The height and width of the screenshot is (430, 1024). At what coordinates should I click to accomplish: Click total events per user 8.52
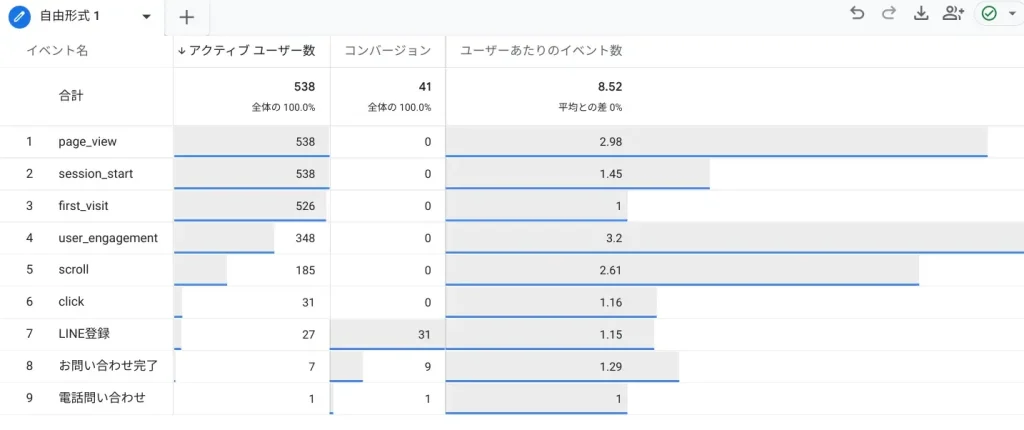611,87
